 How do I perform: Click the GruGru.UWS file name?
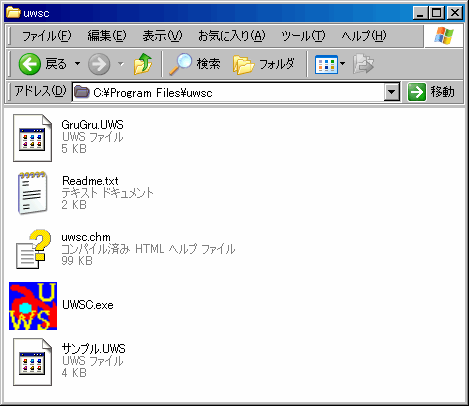point(92,125)
